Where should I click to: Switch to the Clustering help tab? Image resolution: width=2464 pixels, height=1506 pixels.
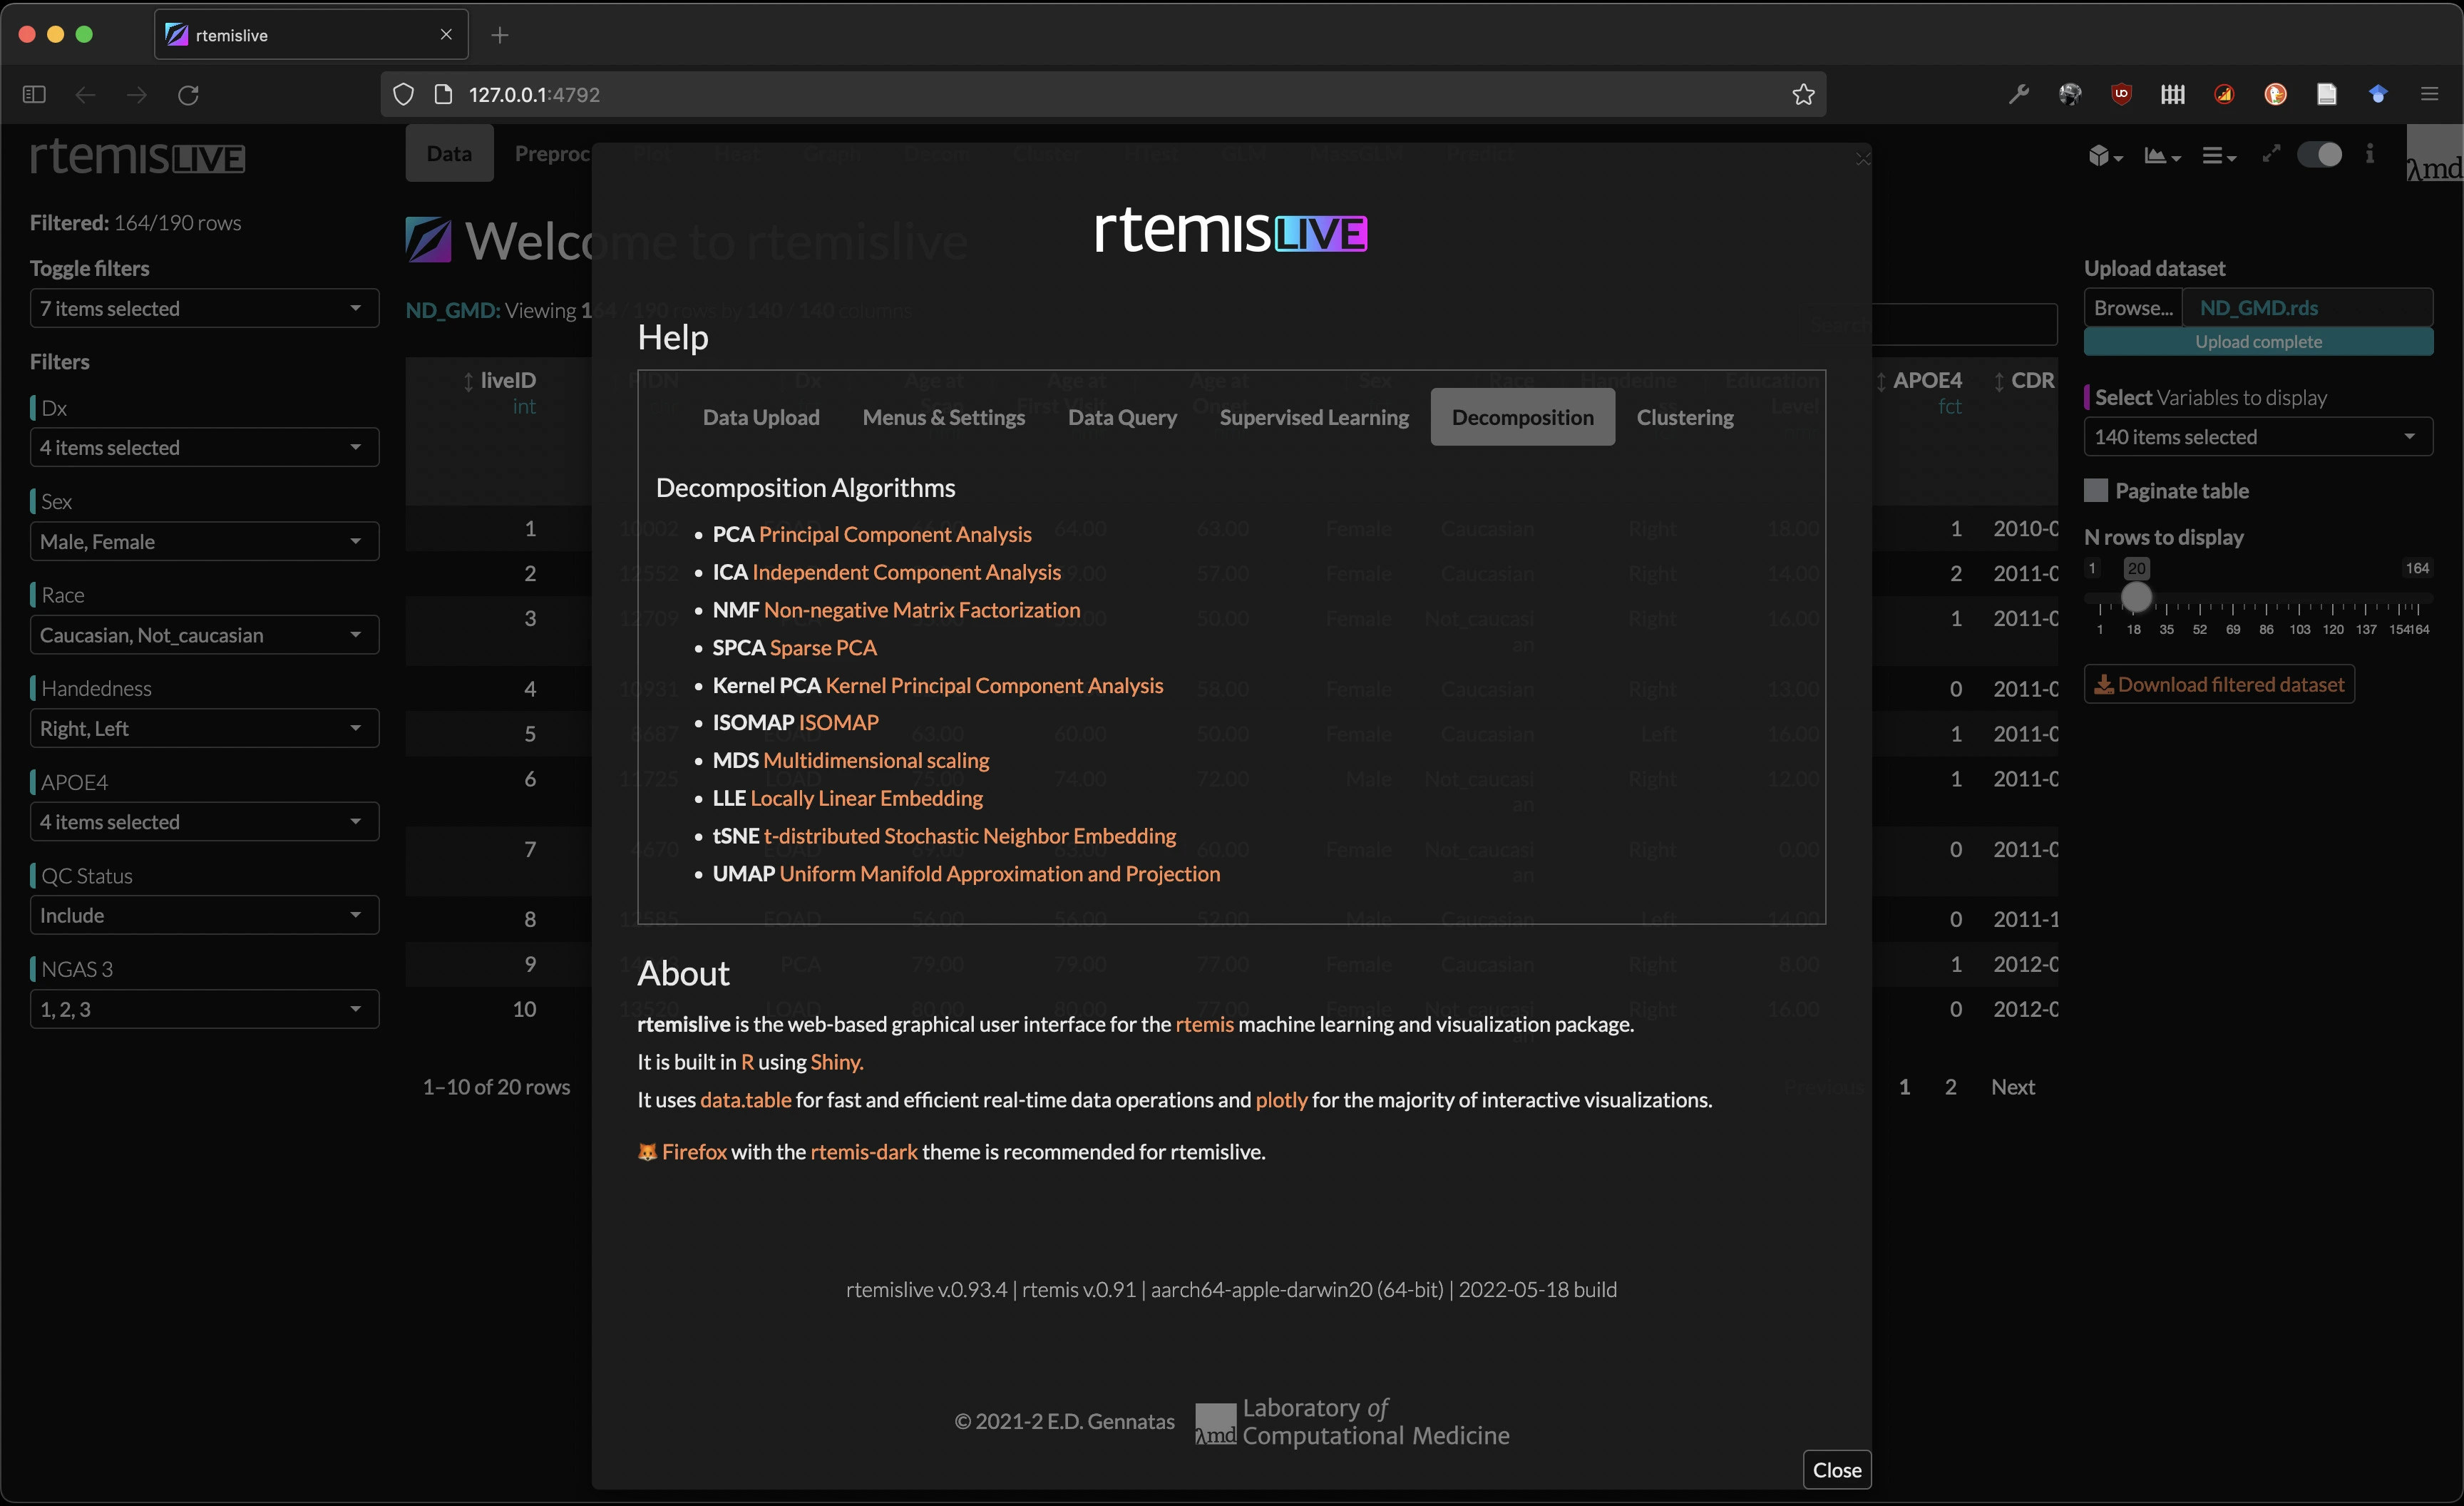point(1685,417)
